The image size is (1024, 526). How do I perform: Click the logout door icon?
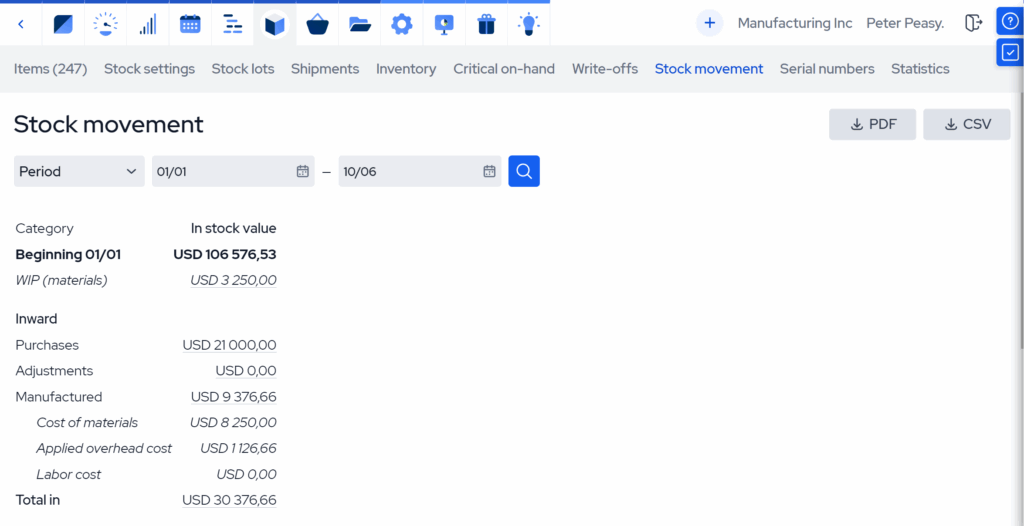point(973,23)
